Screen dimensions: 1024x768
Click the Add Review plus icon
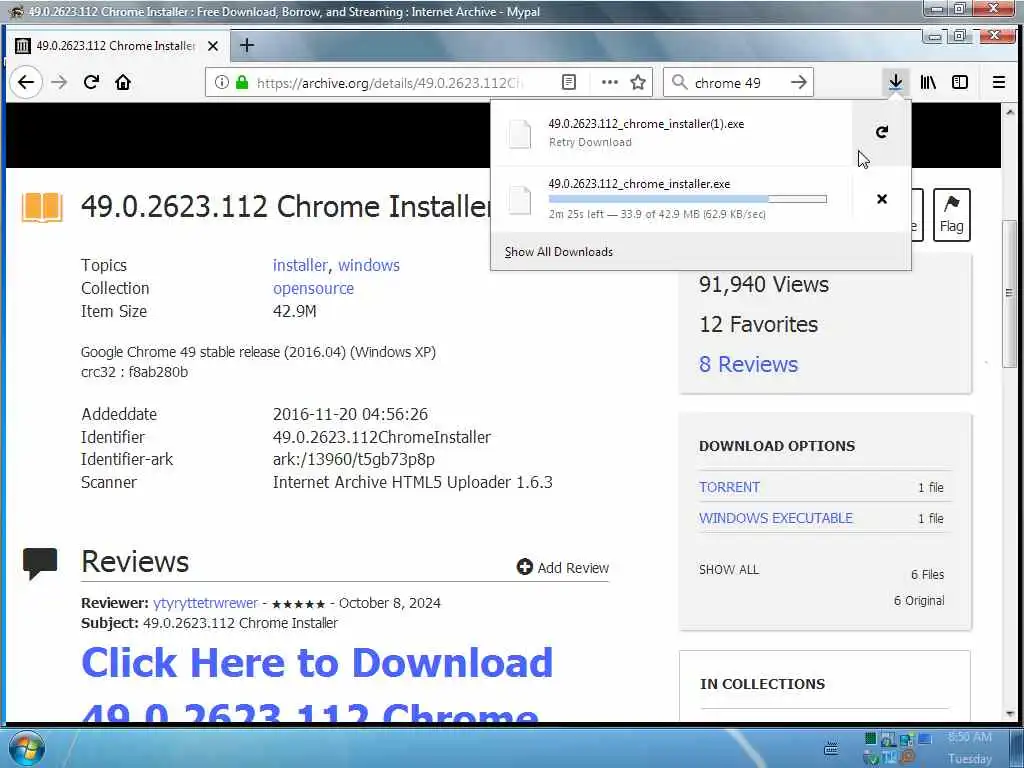pyautogui.click(x=524, y=567)
